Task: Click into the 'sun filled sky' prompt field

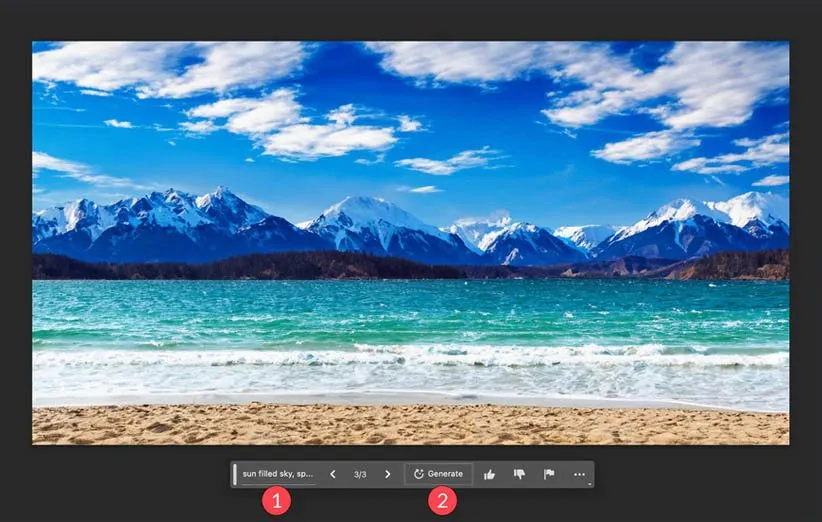Action: click(277, 474)
